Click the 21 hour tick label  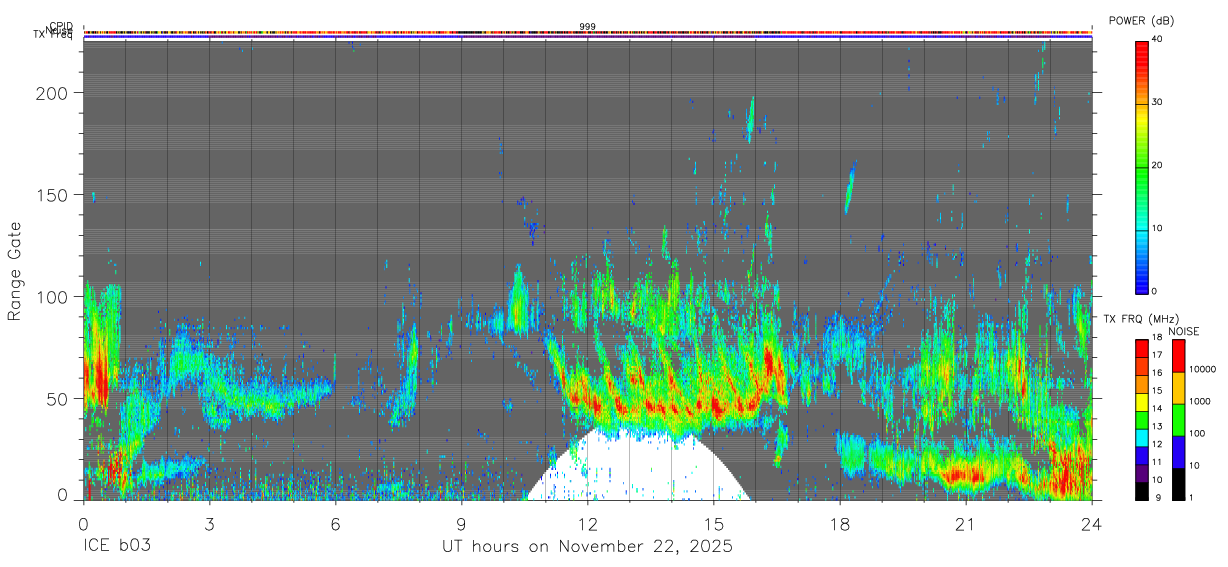point(966,524)
